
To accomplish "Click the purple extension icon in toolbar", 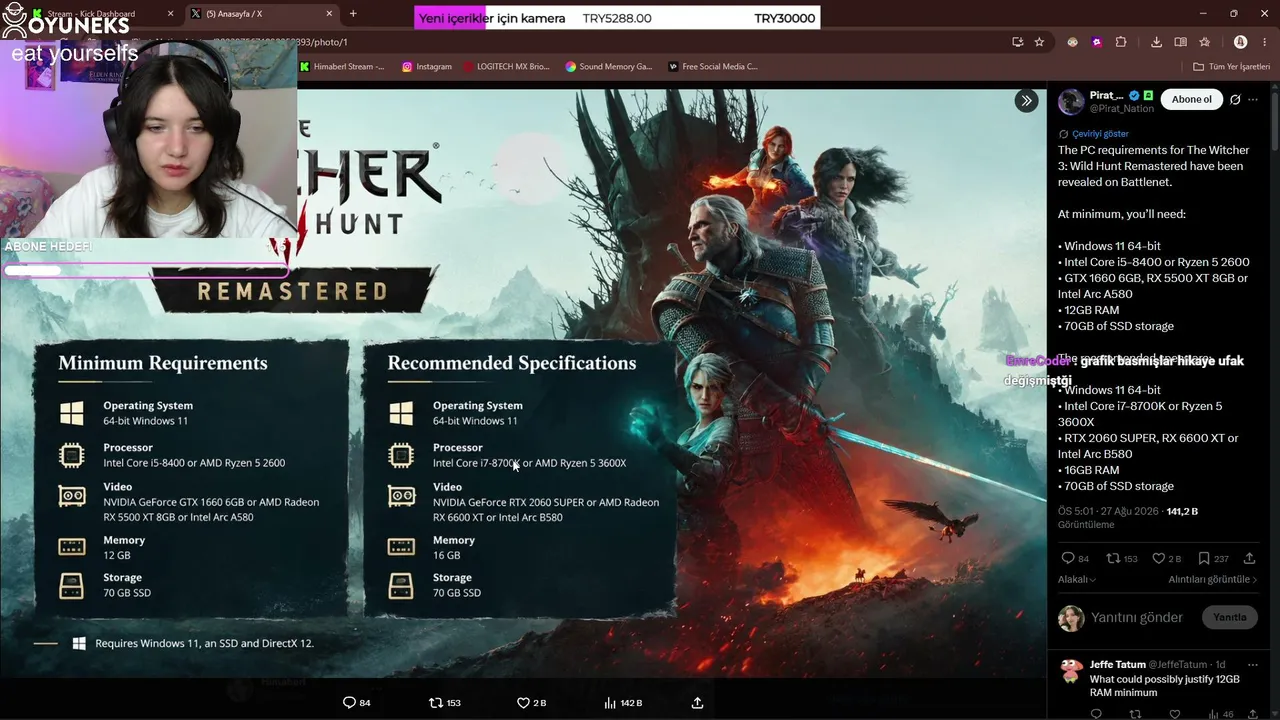I will pos(1097,42).
